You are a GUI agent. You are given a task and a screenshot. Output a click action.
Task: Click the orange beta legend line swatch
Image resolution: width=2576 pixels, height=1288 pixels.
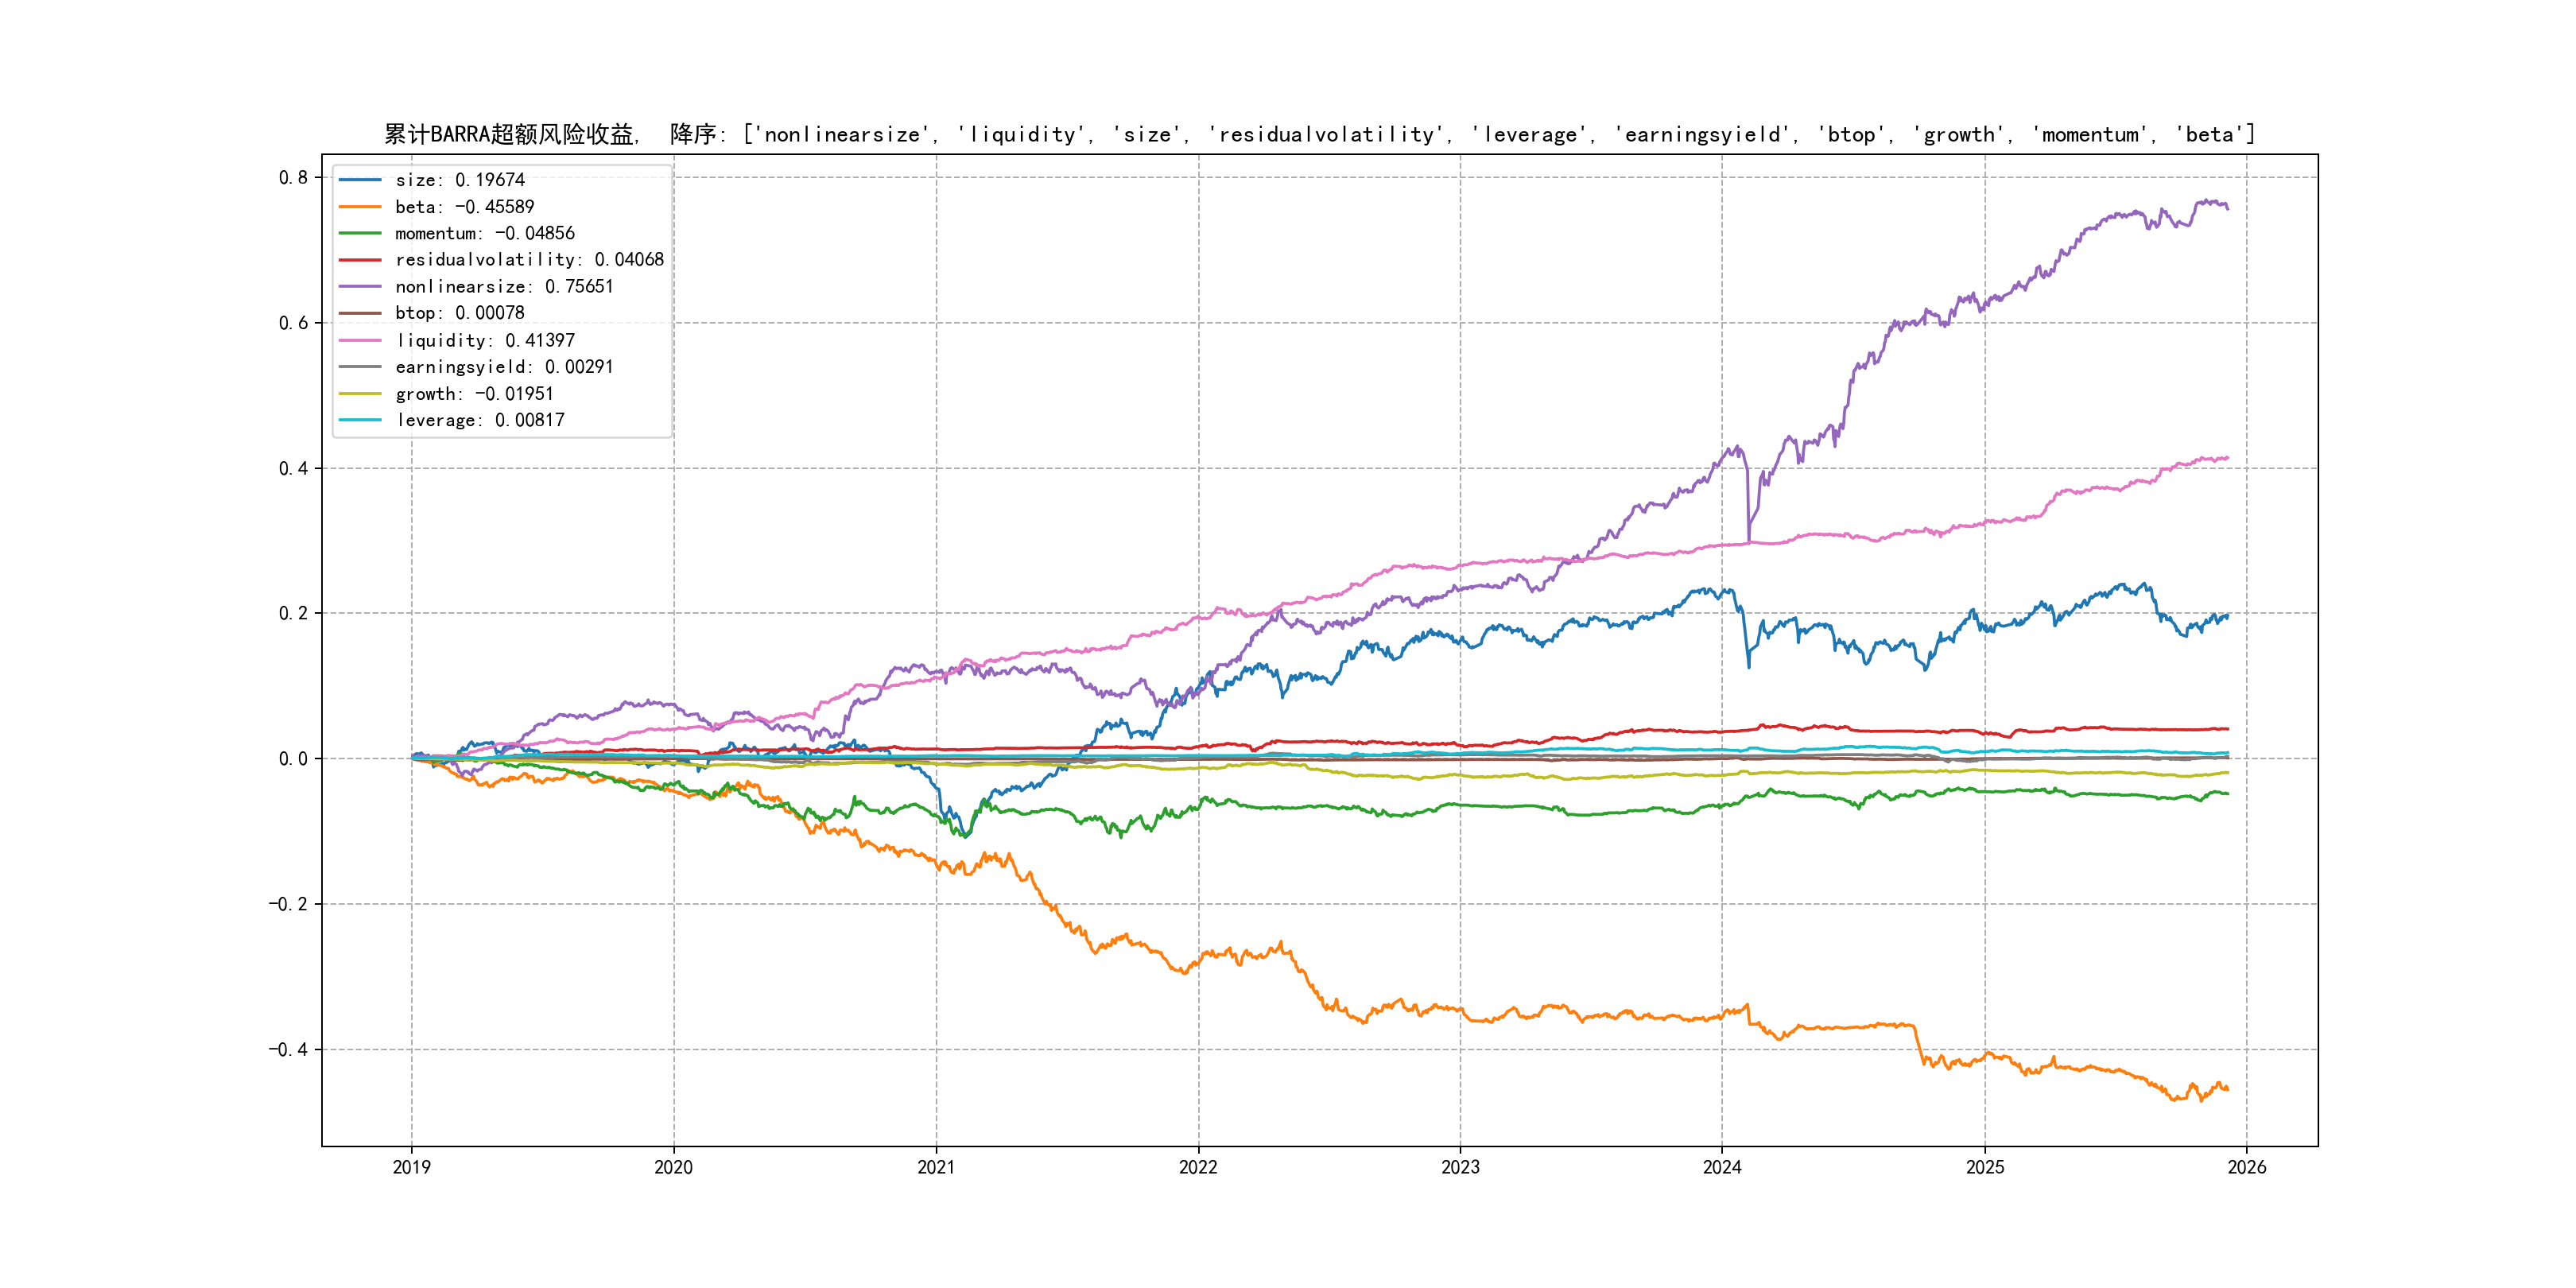360,207
